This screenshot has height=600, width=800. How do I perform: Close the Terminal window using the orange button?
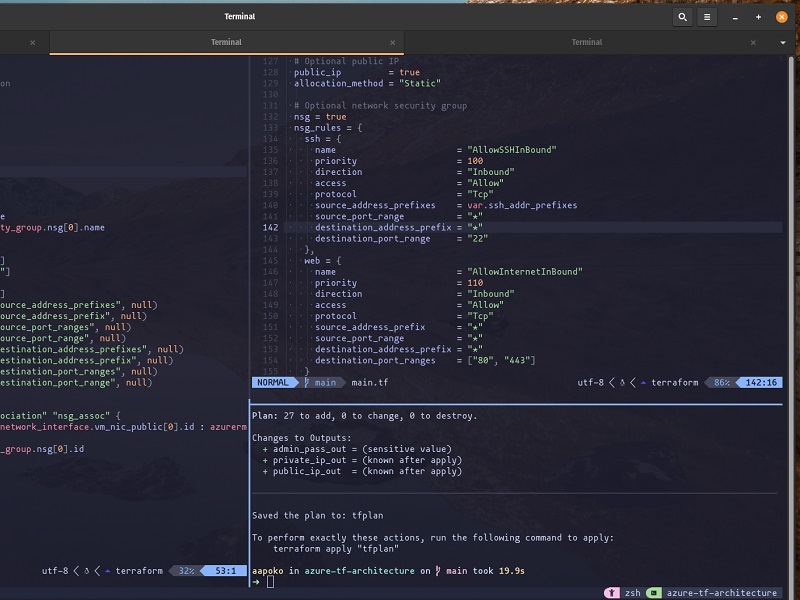pos(782,17)
